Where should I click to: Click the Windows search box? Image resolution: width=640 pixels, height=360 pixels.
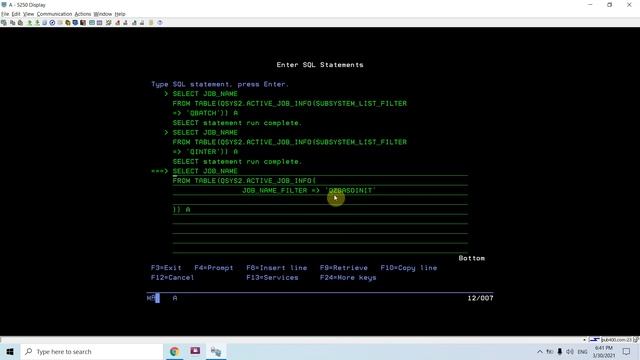coord(92,351)
